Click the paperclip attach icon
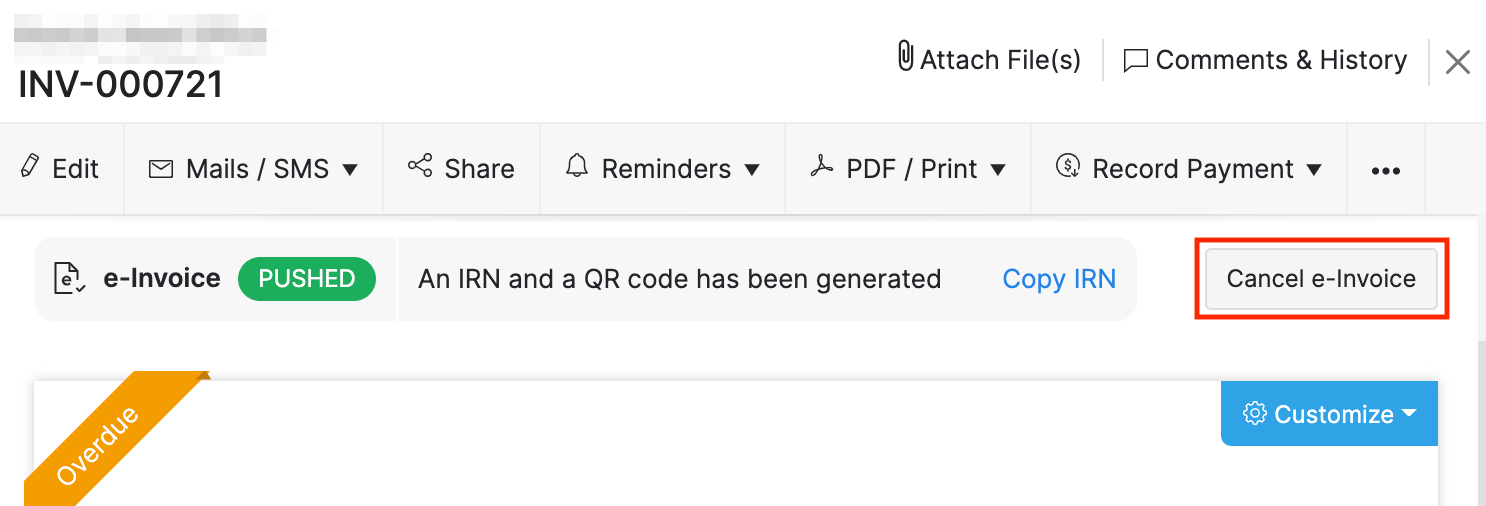 (905, 57)
